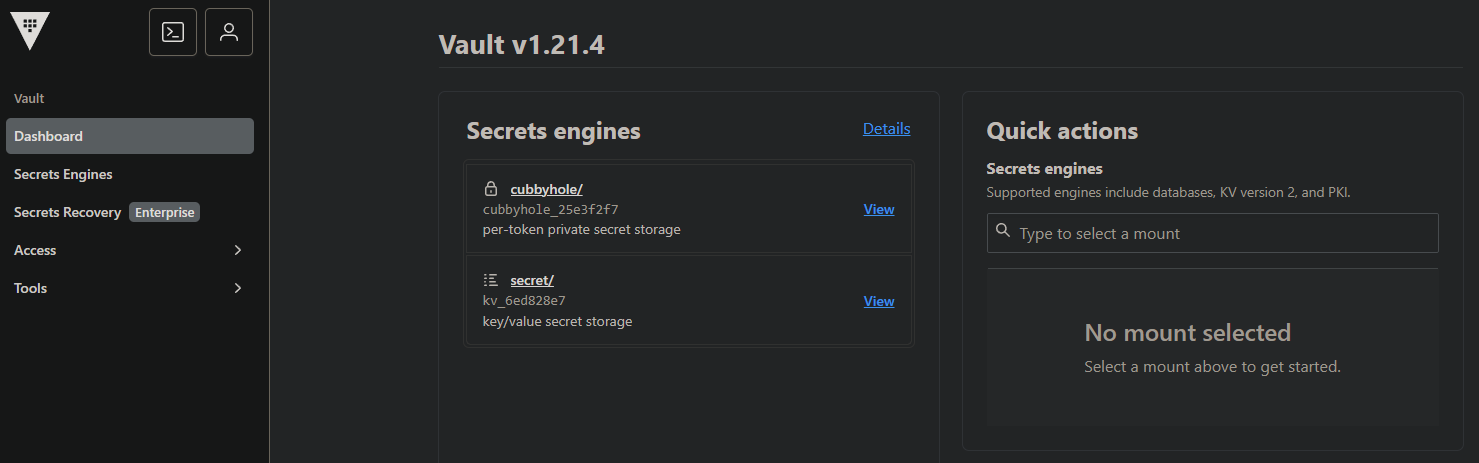Screen dimensions: 1479x463
Task: Click the Enterprise badge
Action: [165, 212]
